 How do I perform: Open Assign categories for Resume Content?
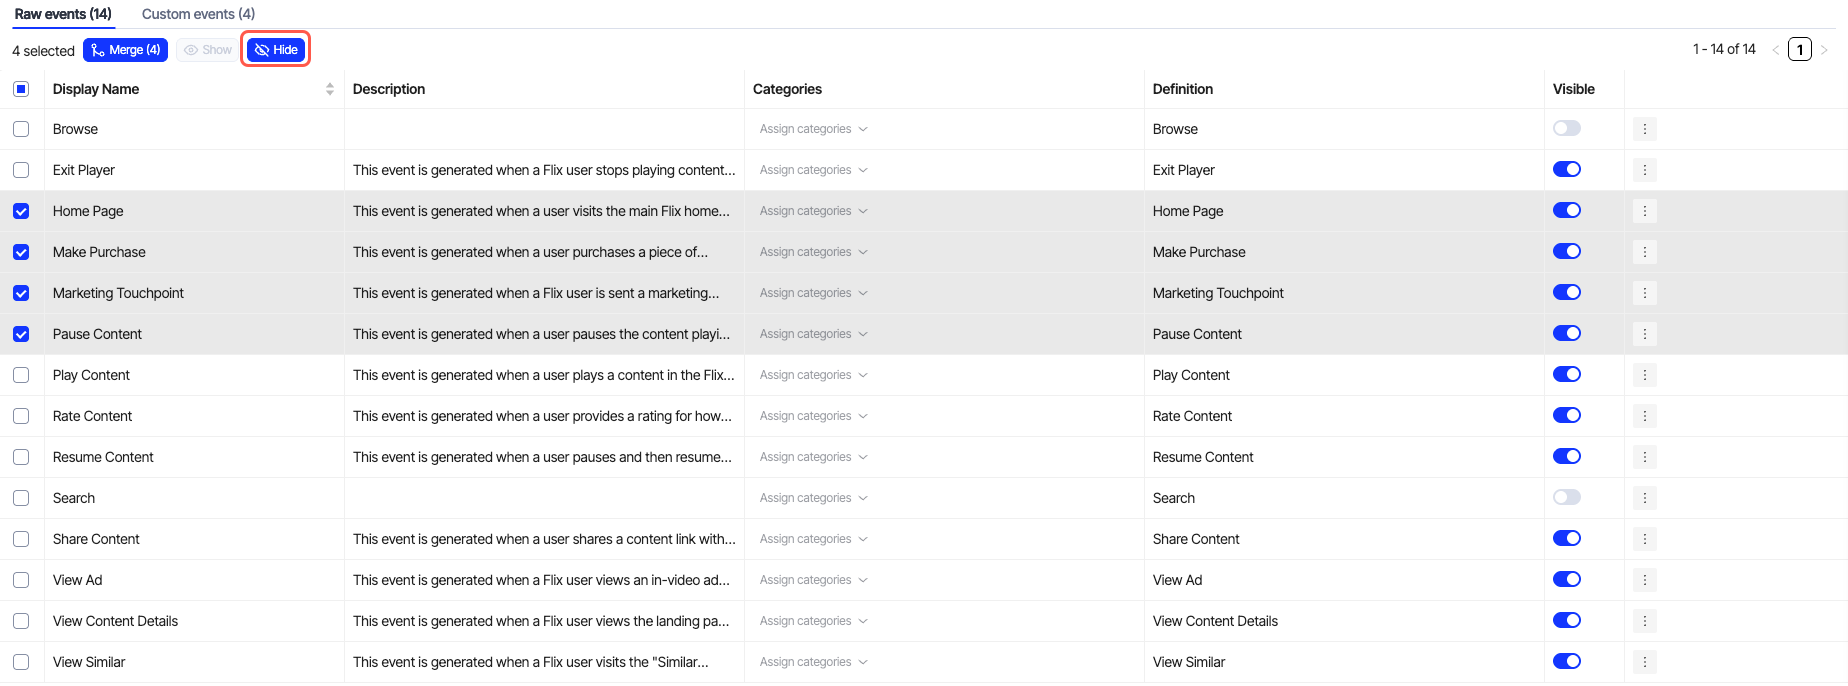(x=813, y=457)
